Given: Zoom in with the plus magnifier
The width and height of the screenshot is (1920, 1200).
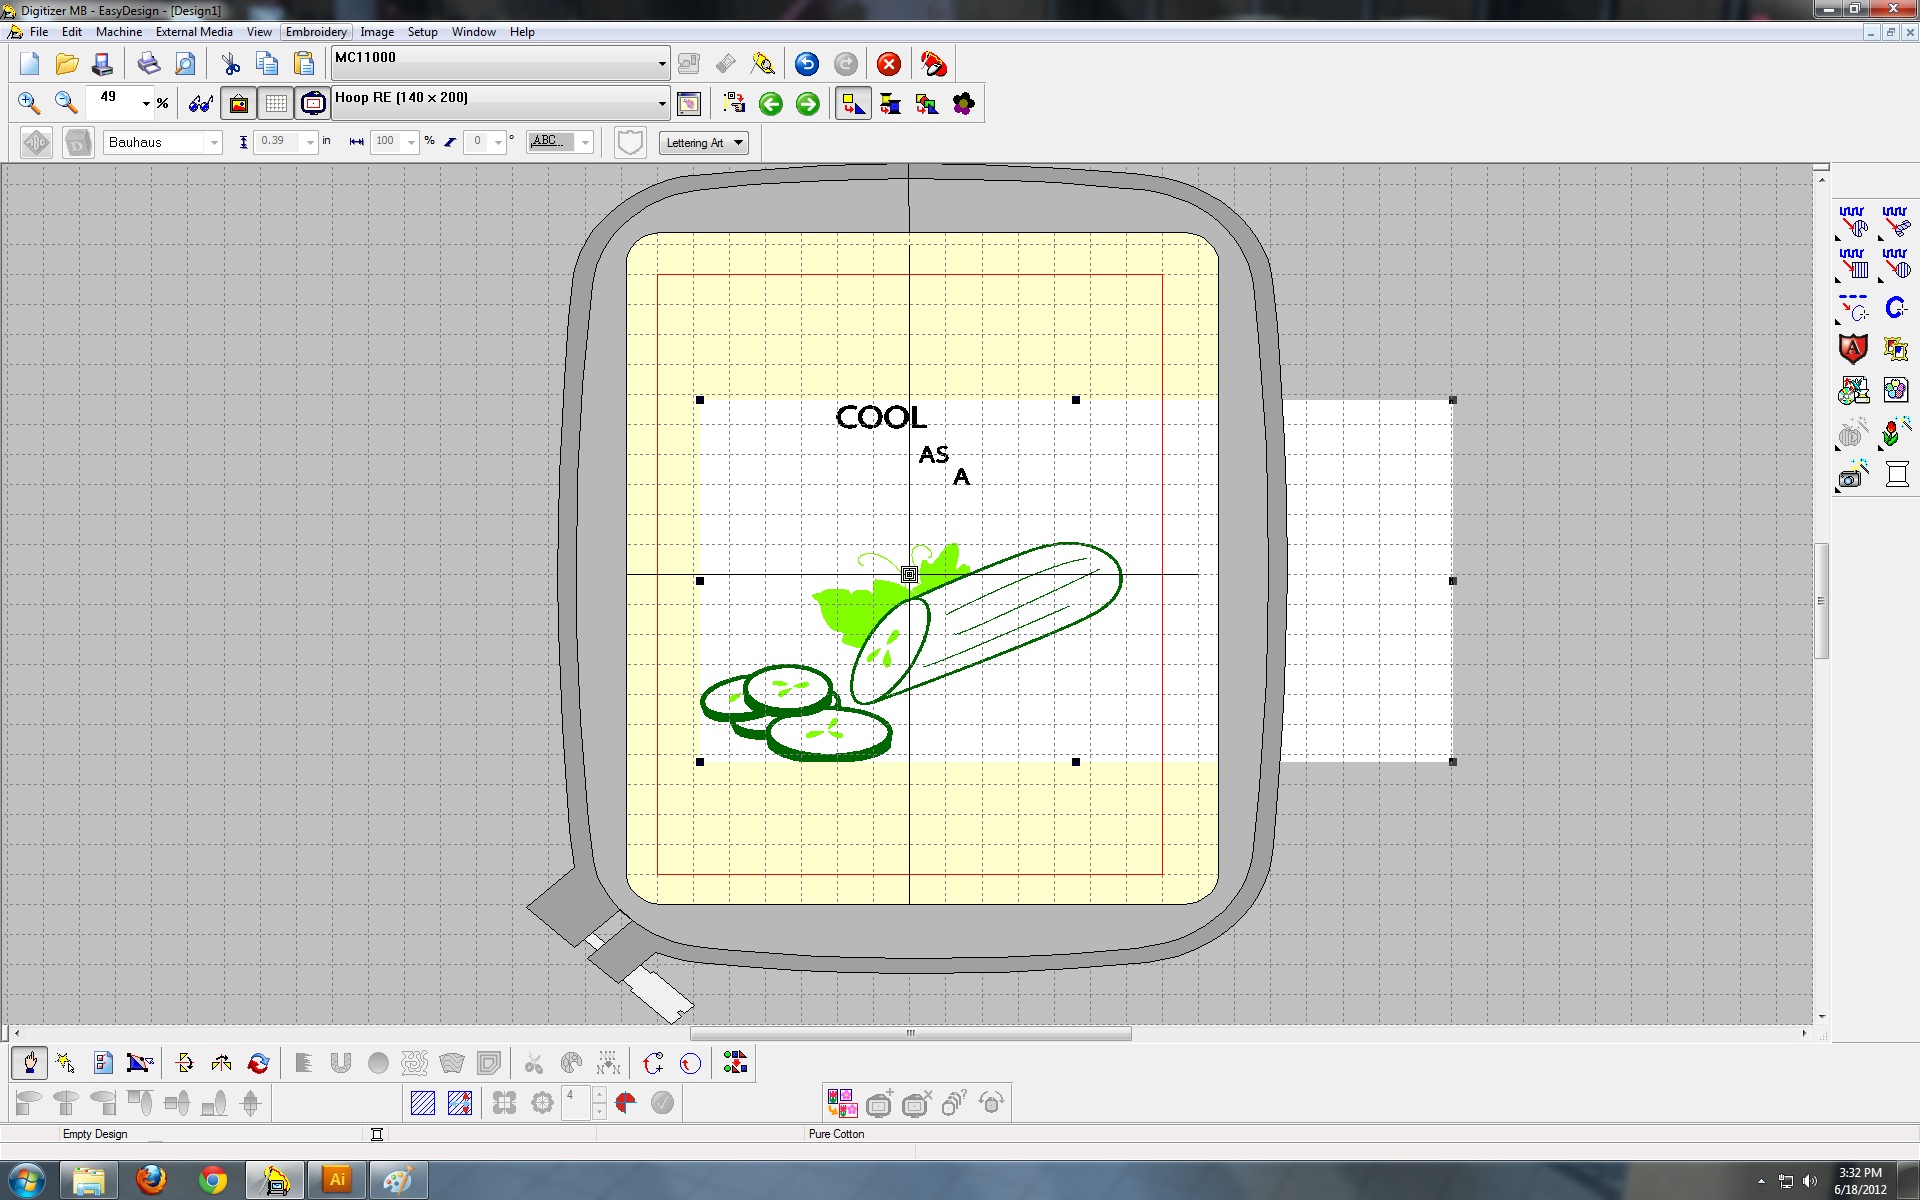Looking at the screenshot, I should (x=29, y=103).
